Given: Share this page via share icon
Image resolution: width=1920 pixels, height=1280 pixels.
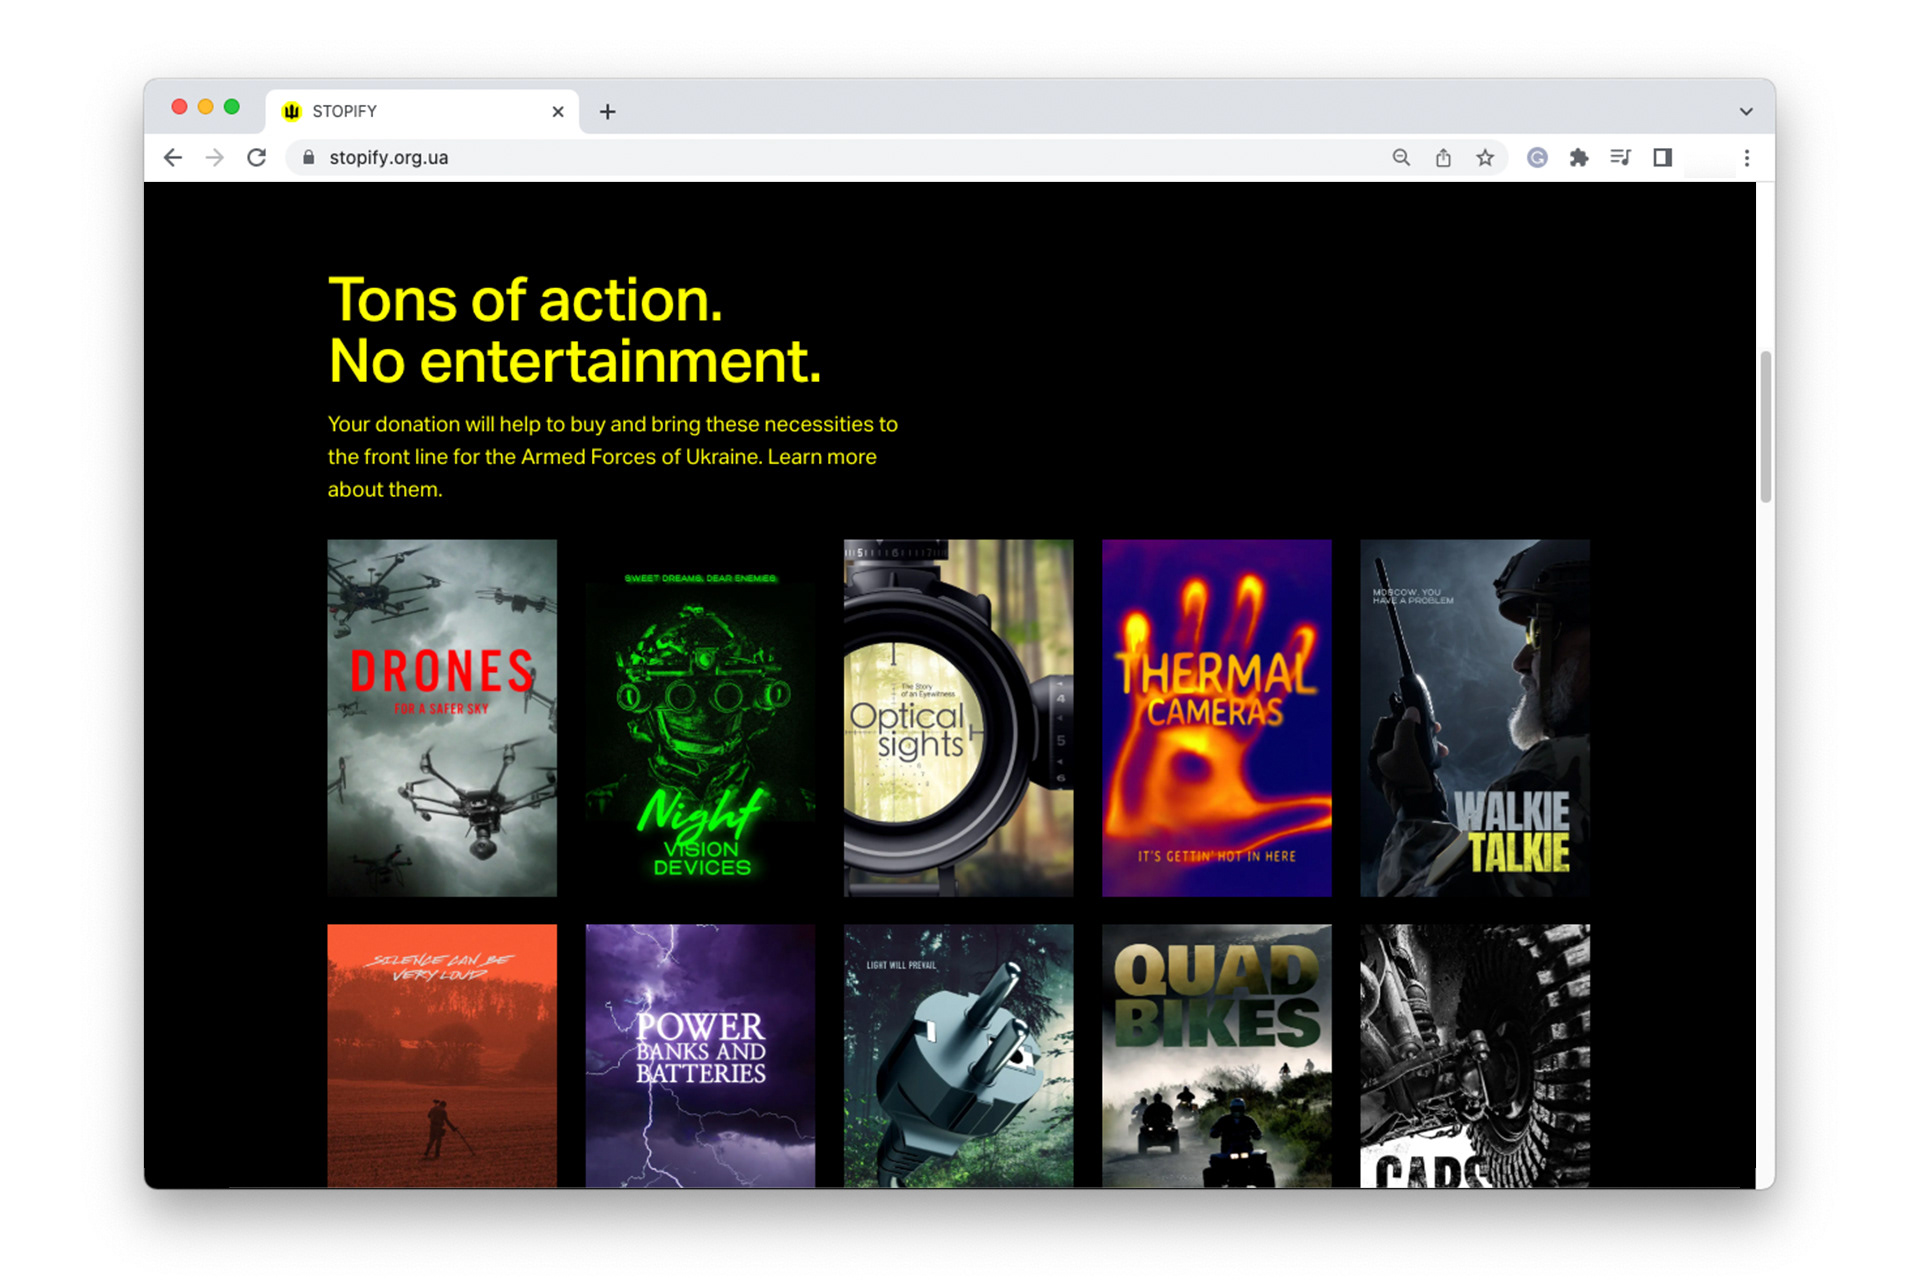Looking at the screenshot, I should coord(1443,158).
